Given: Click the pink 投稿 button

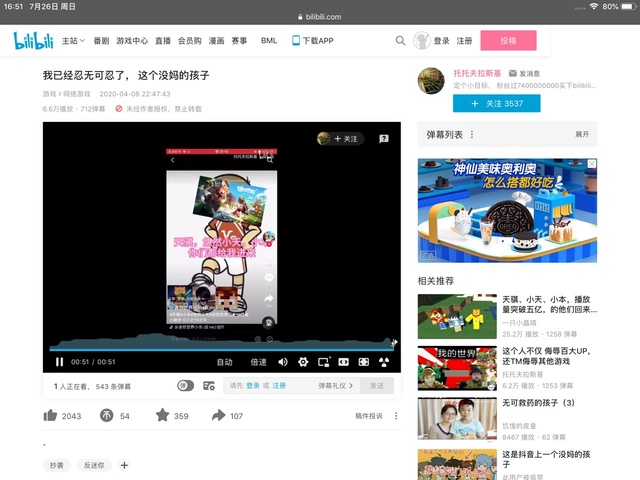Looking at the screenshot, I should pos(508,40).
